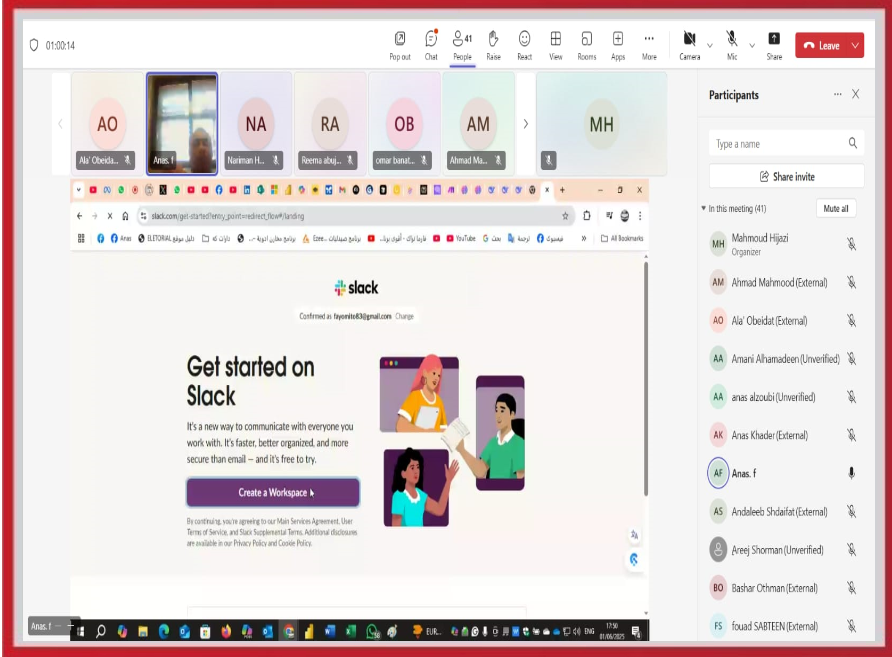Viewport: 892px width, 657px height.
Task: Open the Apps panel
Action: pyautogui.click(x=618, y=46)
